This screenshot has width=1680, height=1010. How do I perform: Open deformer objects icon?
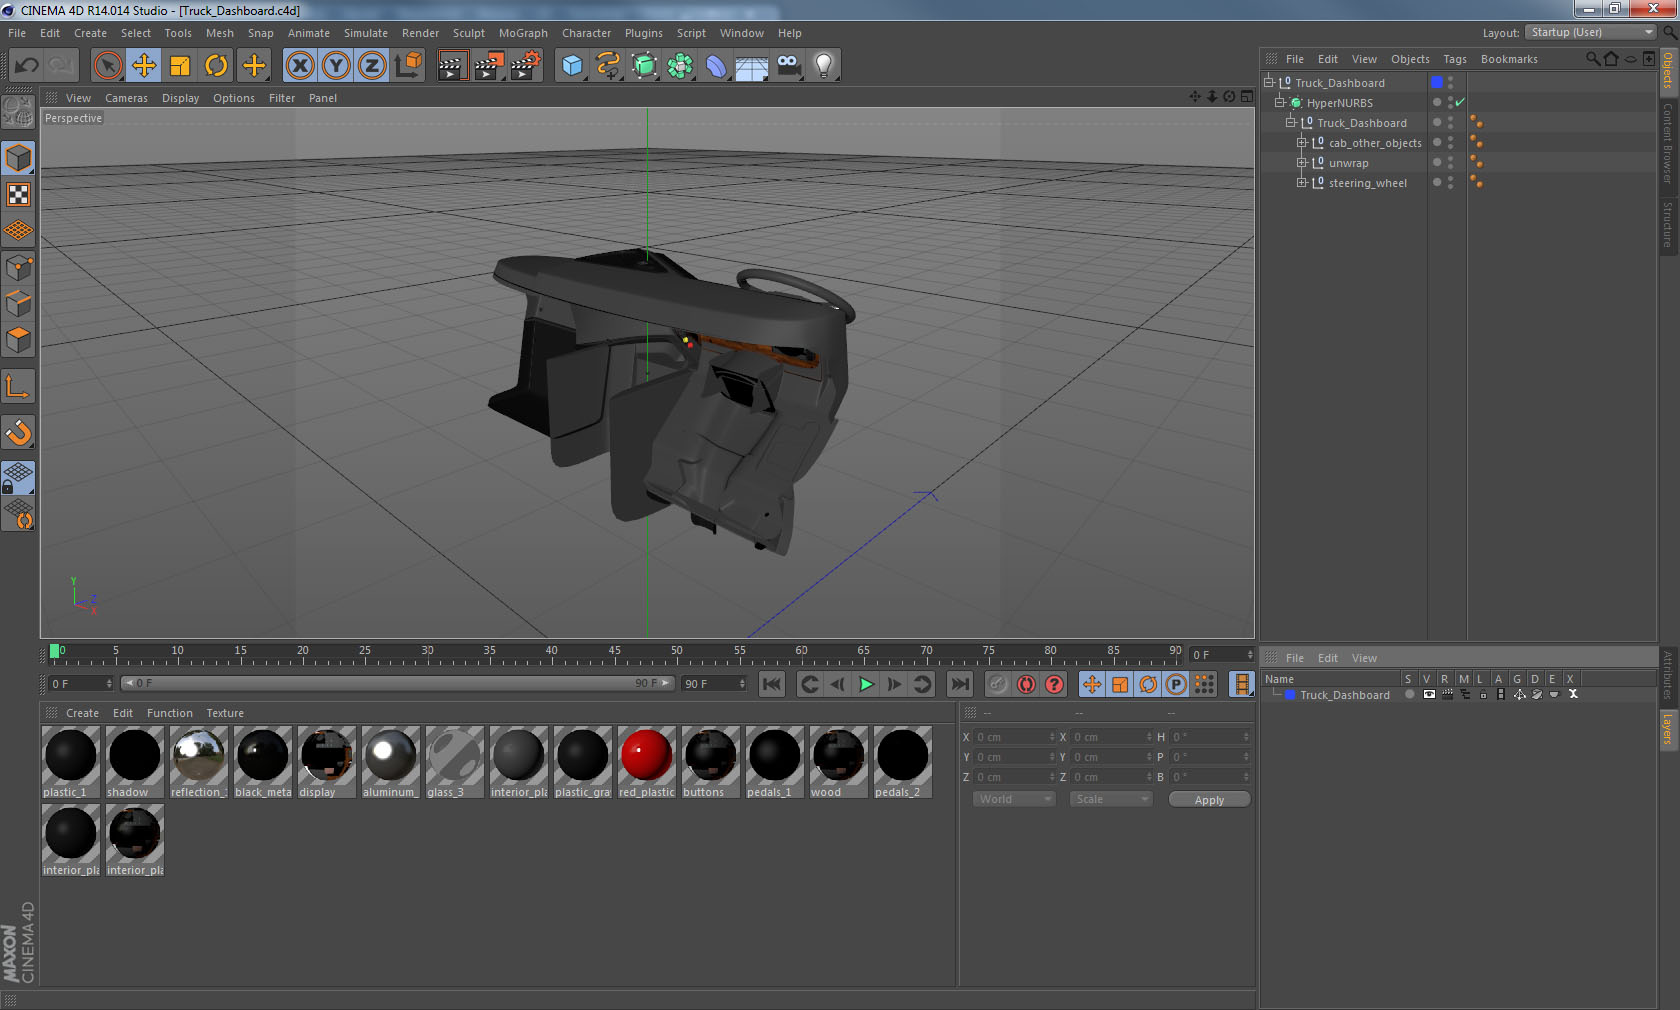click(716, 66)
